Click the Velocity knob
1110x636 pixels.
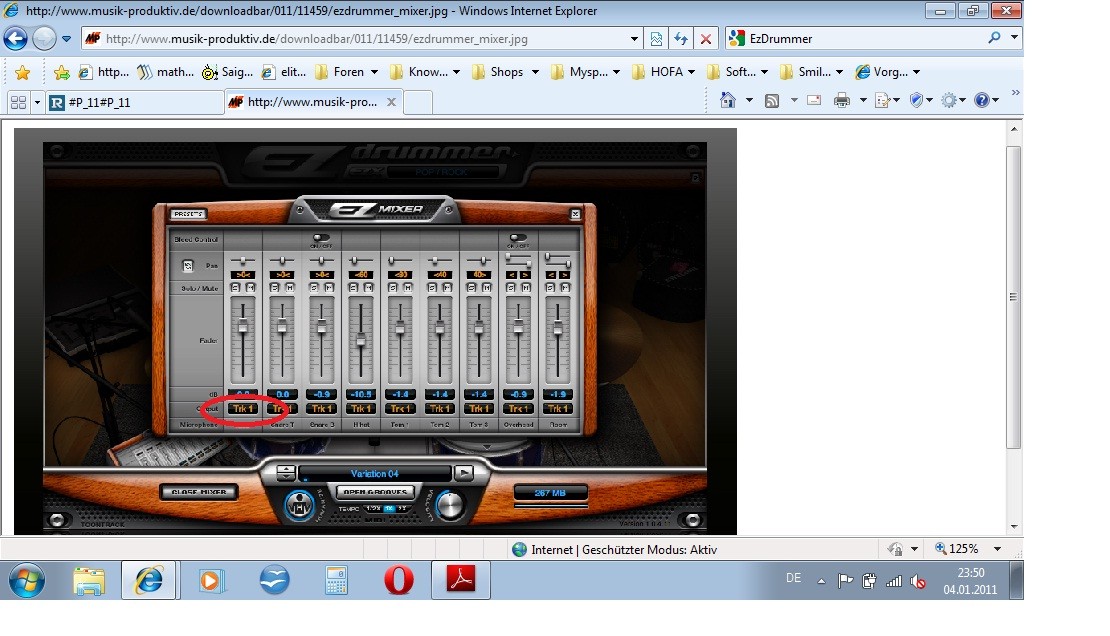point(450,505)
